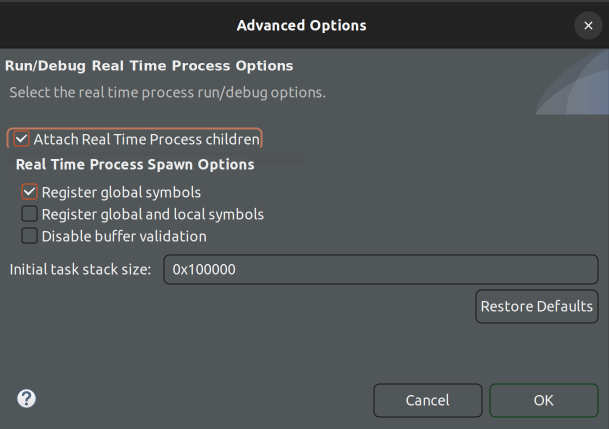Click the 'Initial task stack size:' label
This screenshot has height=429, width=609.
[80, 270]
